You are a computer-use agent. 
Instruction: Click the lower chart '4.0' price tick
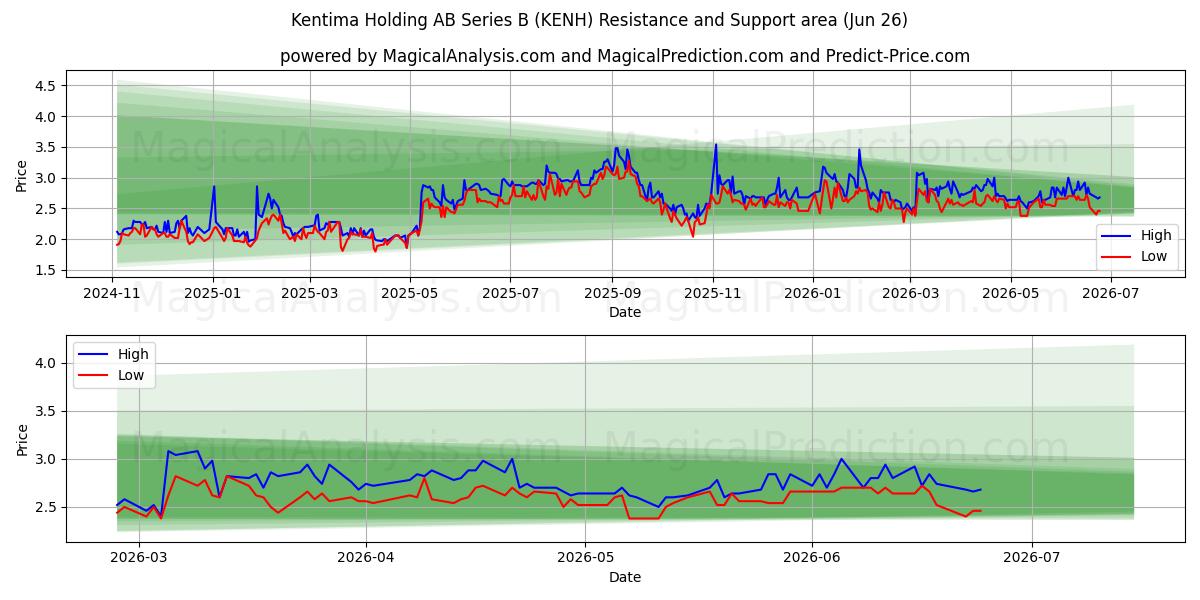pyautogui.click(x=47, y=364)
